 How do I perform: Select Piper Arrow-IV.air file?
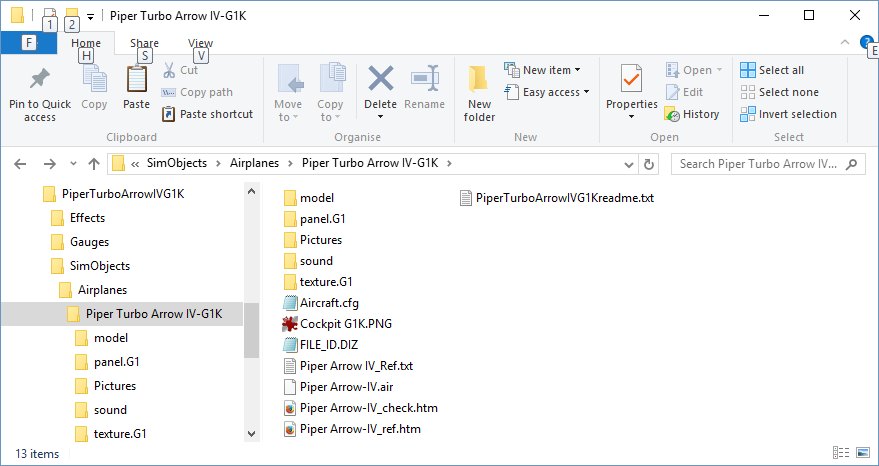tap(338, 387)
